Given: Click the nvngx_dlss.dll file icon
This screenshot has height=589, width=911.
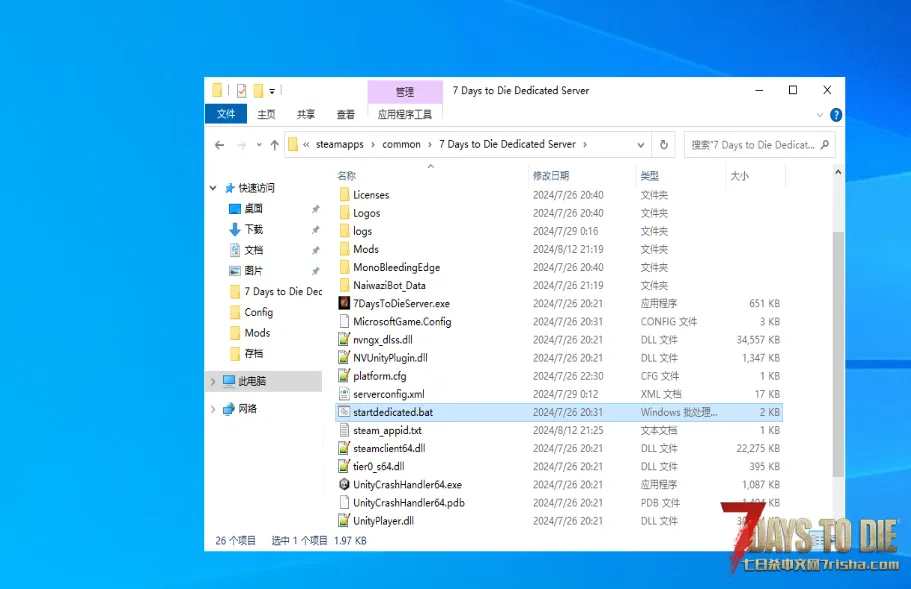Looking at the screenshot, I should [x=344, y=339].
